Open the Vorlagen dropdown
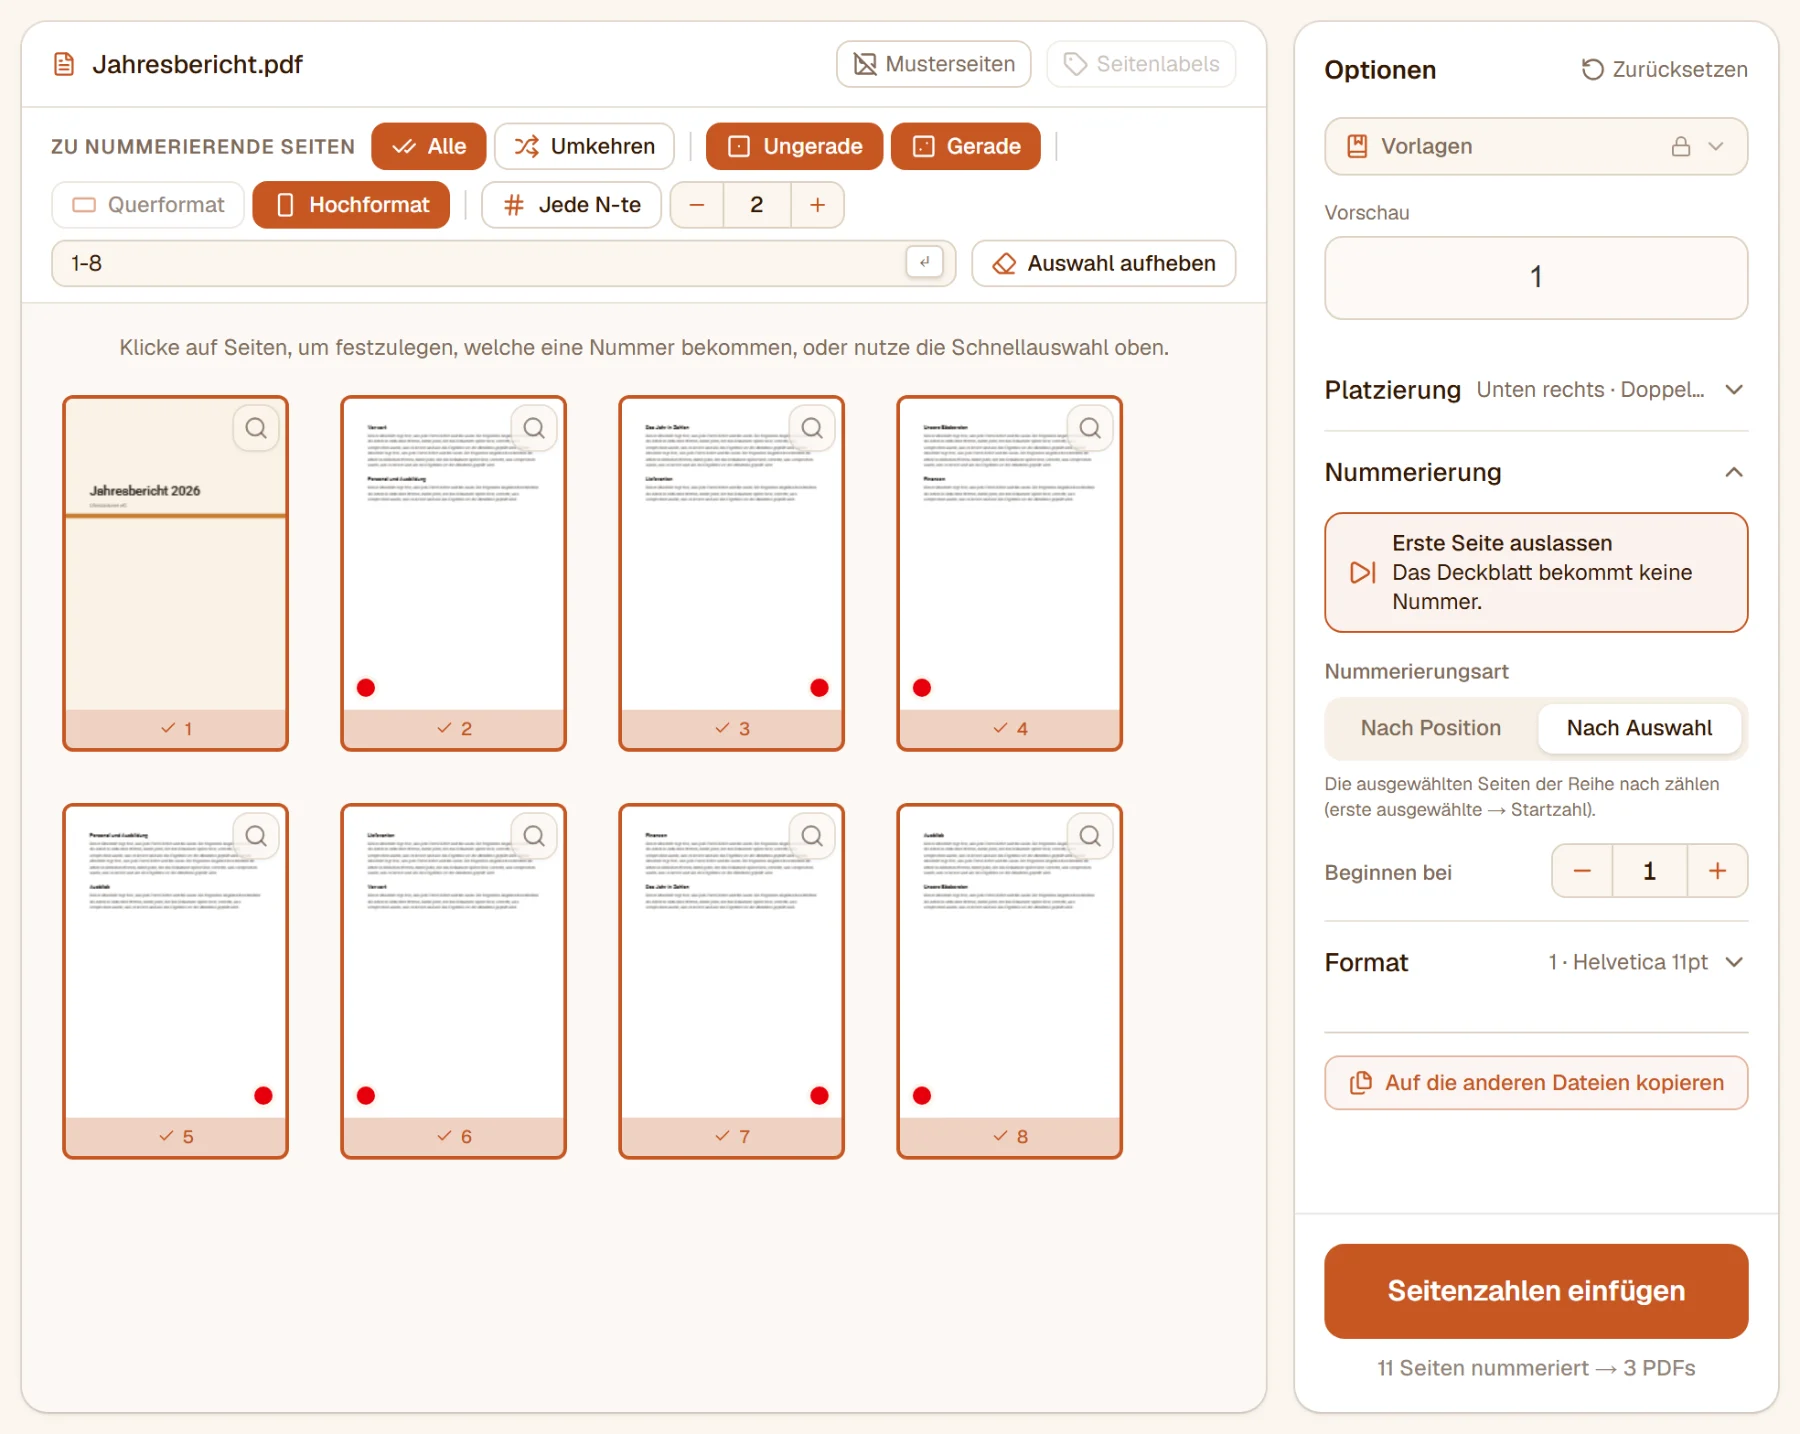Viewport: 1800px width, 1434px height. [x=1536, y=146]
